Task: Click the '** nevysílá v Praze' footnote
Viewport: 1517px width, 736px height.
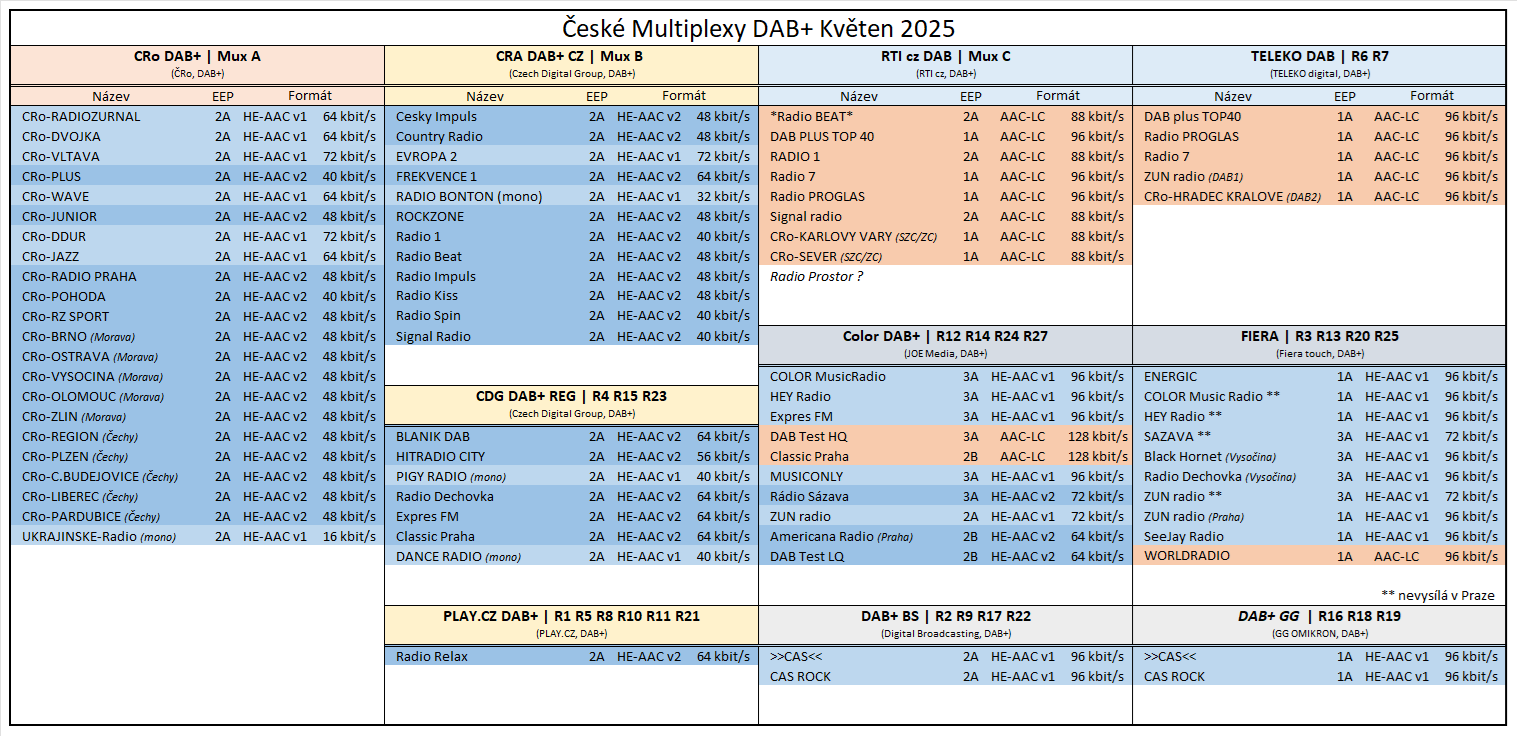Action: (x=1437, y=595)
